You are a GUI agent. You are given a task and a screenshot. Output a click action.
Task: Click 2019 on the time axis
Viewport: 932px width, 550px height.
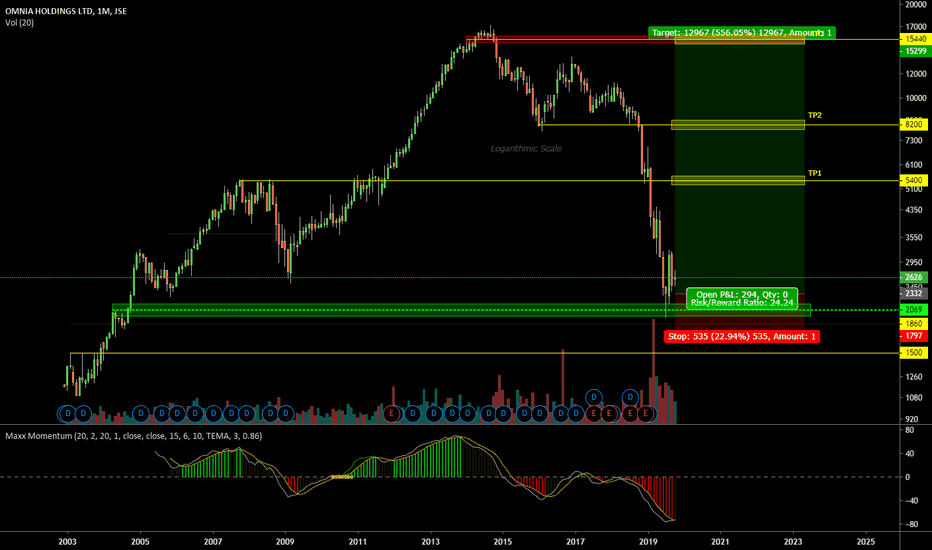click(648, 542)
